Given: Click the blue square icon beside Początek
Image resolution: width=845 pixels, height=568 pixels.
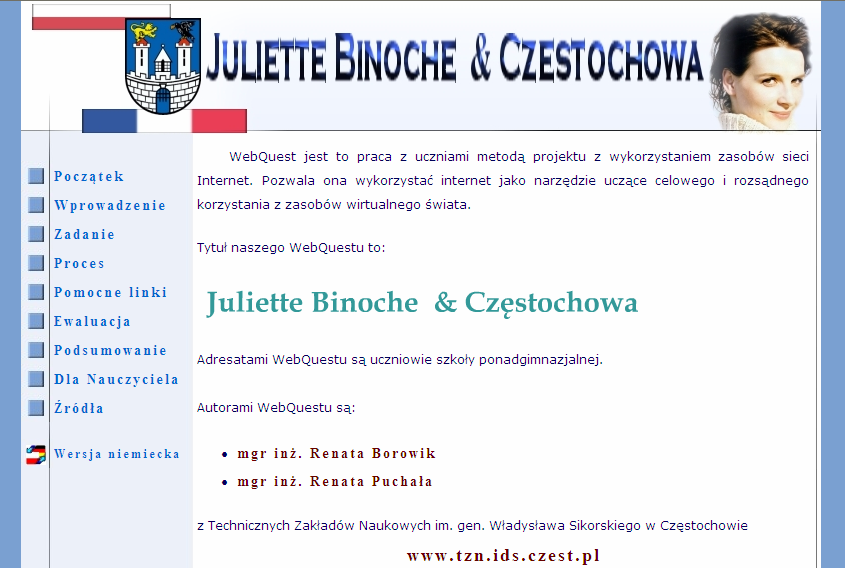Looking at the screenshot, I should click(x=36, y=176).
